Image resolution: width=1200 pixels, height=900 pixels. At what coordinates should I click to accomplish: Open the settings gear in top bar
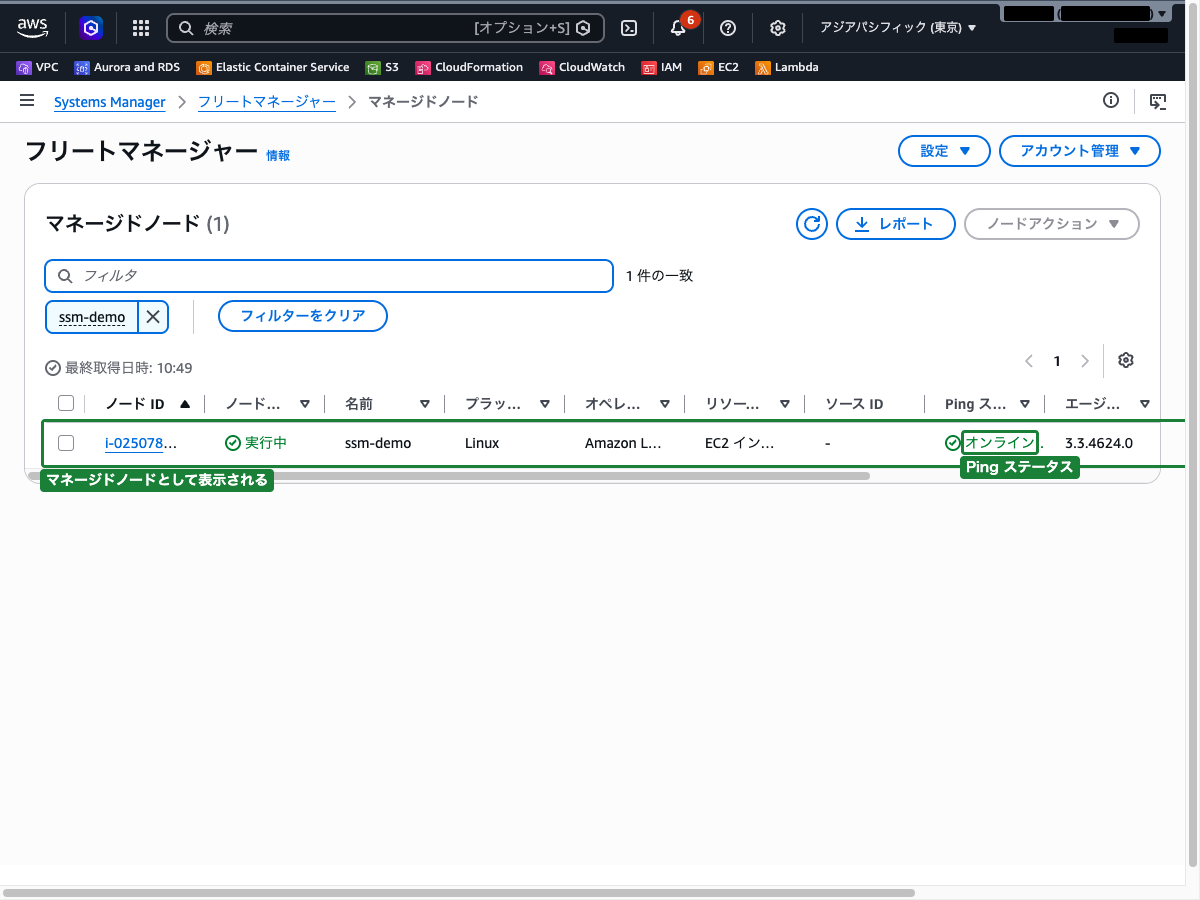click(x=778, y=28)
